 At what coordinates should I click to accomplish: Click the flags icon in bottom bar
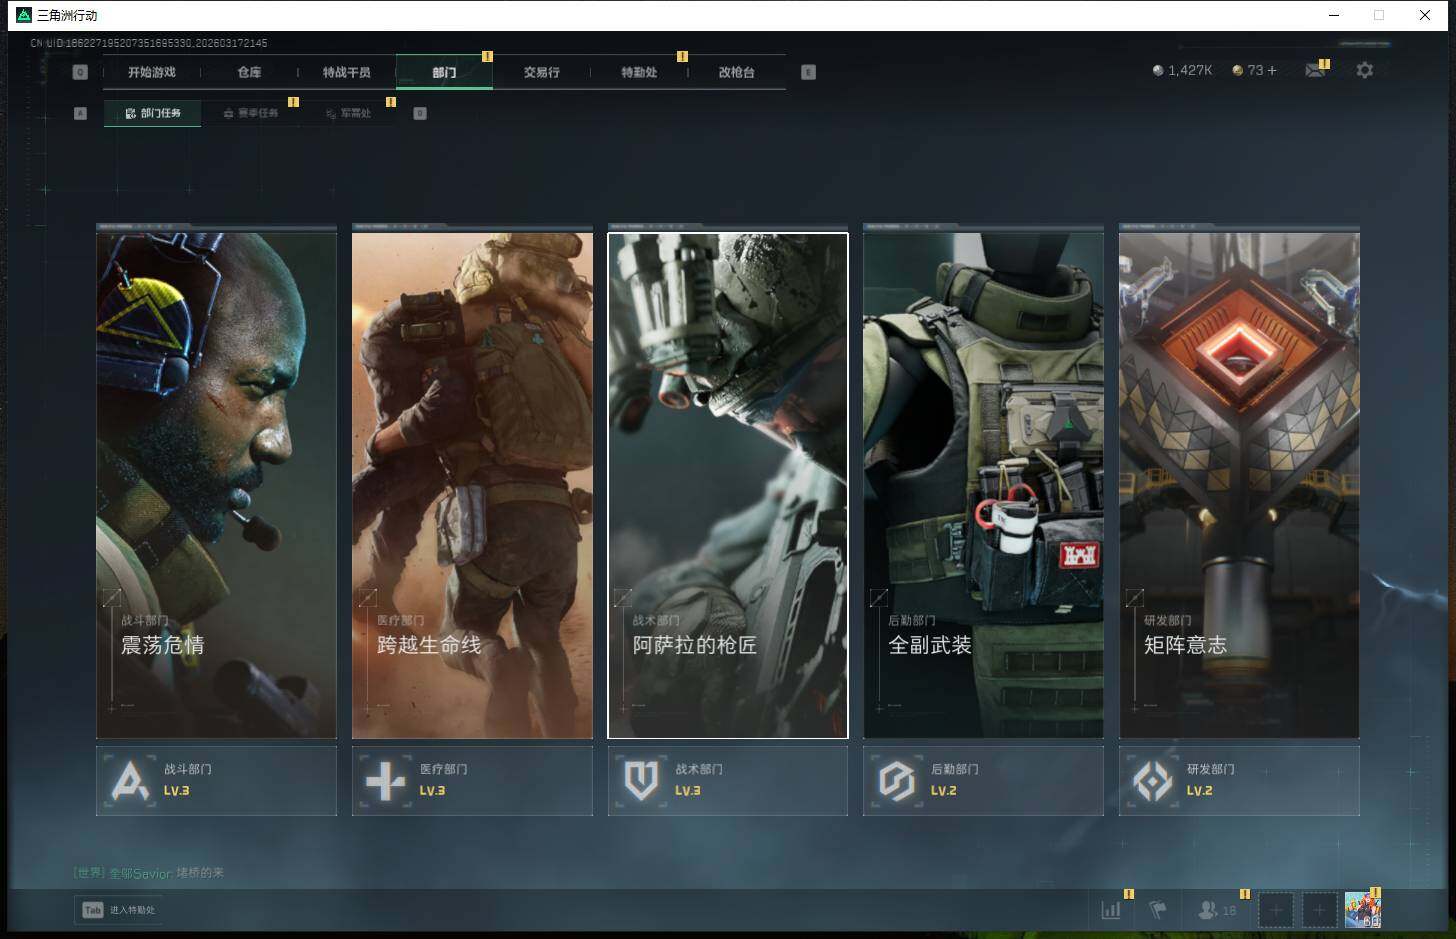1158,910
